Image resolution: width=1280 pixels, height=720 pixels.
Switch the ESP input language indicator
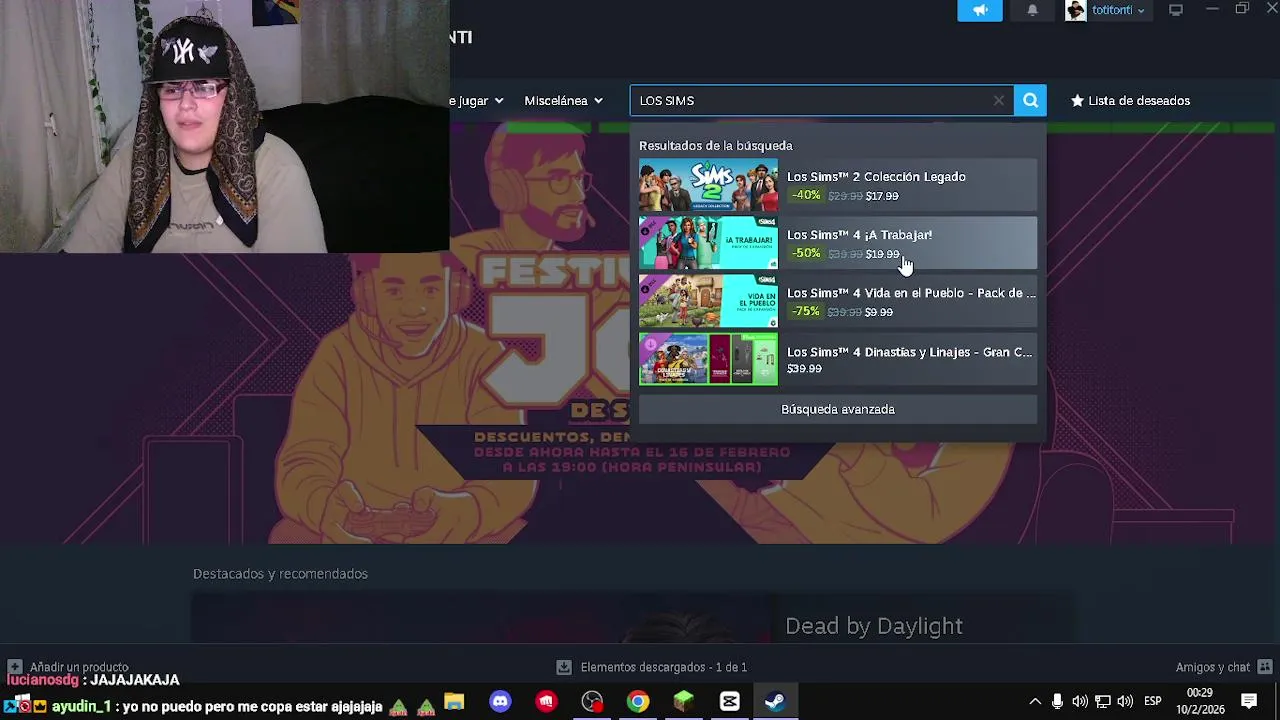click(1152, 701)
